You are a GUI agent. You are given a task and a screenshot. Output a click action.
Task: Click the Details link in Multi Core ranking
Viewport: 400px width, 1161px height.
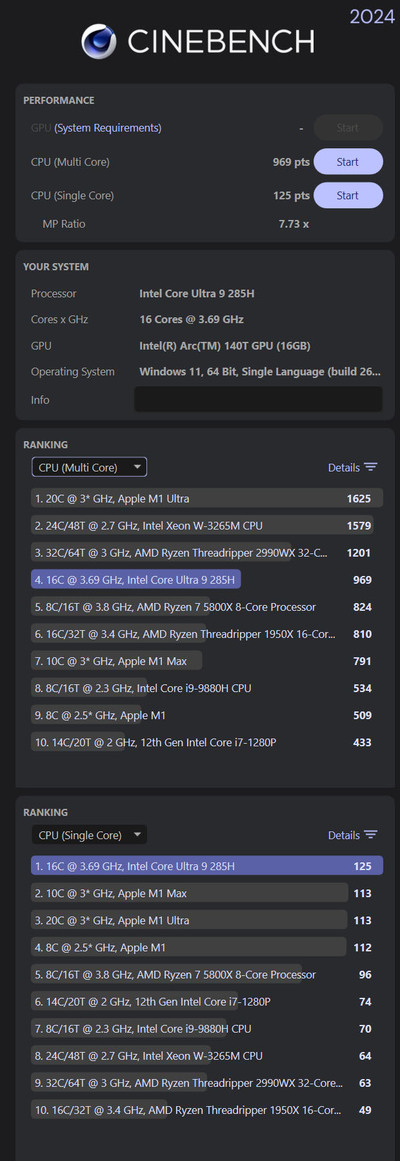coord(344,467)
